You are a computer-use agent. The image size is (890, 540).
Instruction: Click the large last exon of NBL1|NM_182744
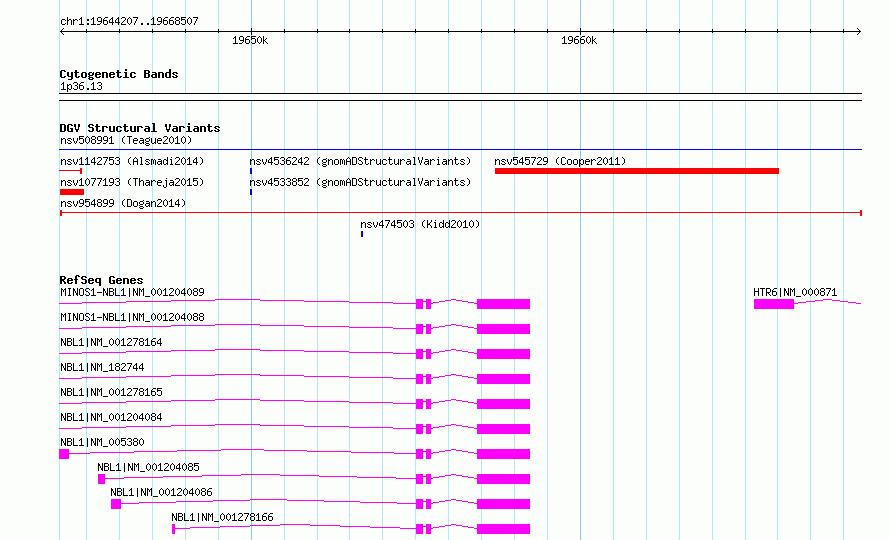tap(503, 379)
